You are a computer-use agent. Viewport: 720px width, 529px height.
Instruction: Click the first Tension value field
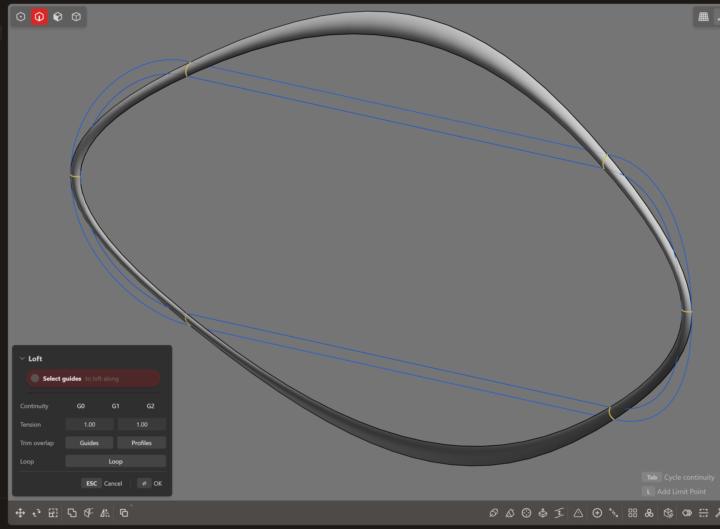pyautogui.click(x=89, y=424)
